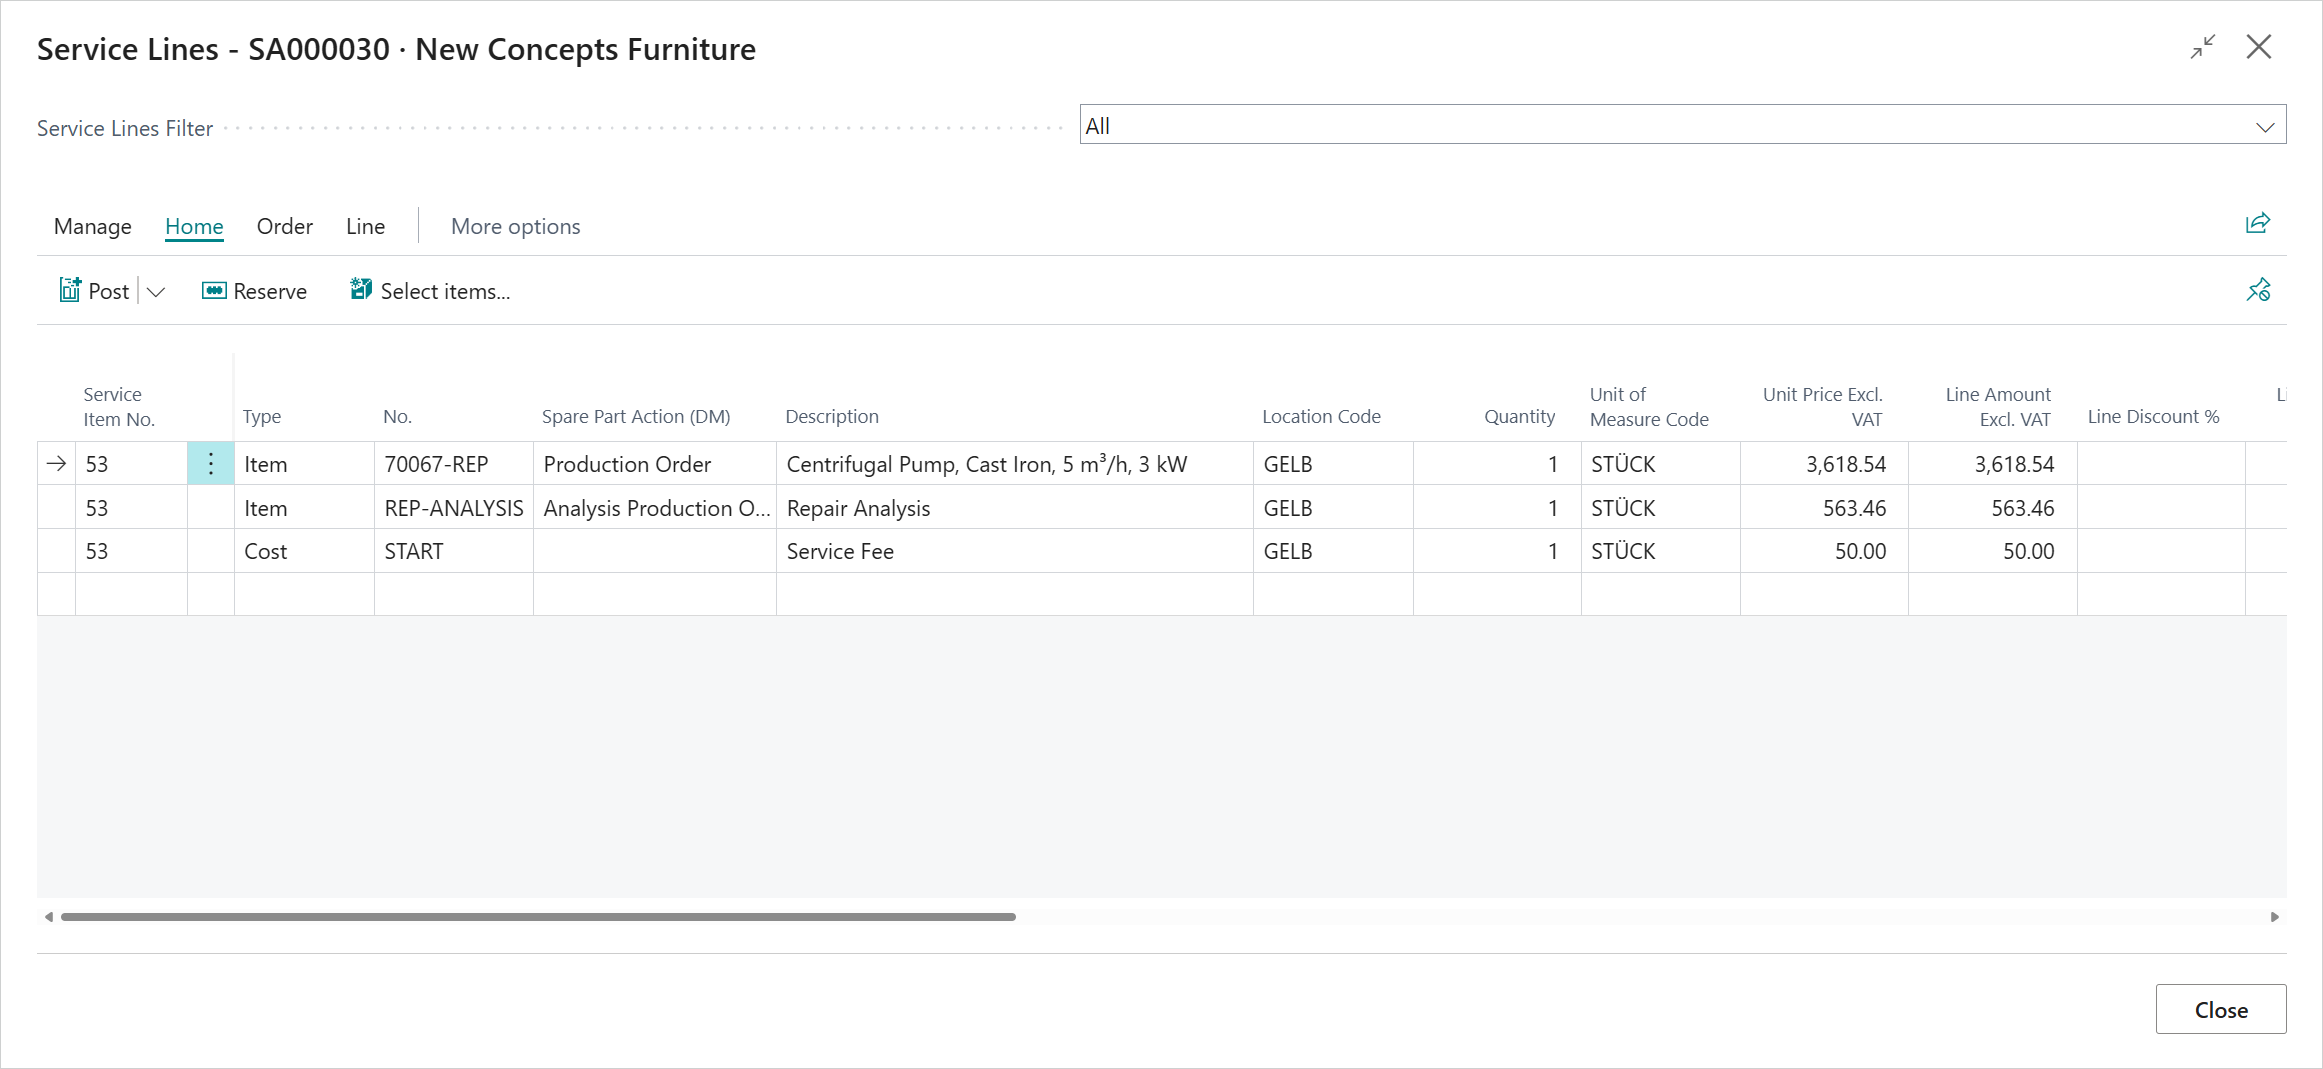Switch to the Manage tab

click(93, 226)
